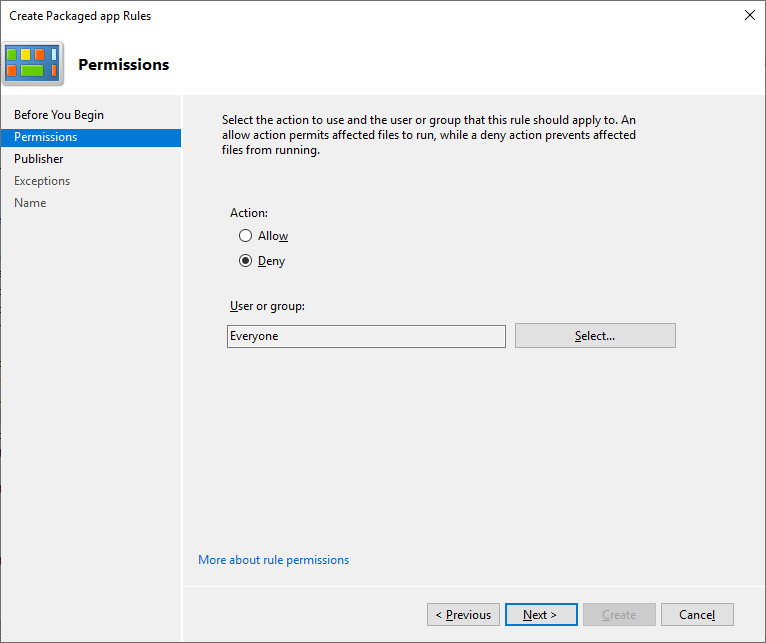
Task: Switch to the Publisher step
Action: pos(39,159)
